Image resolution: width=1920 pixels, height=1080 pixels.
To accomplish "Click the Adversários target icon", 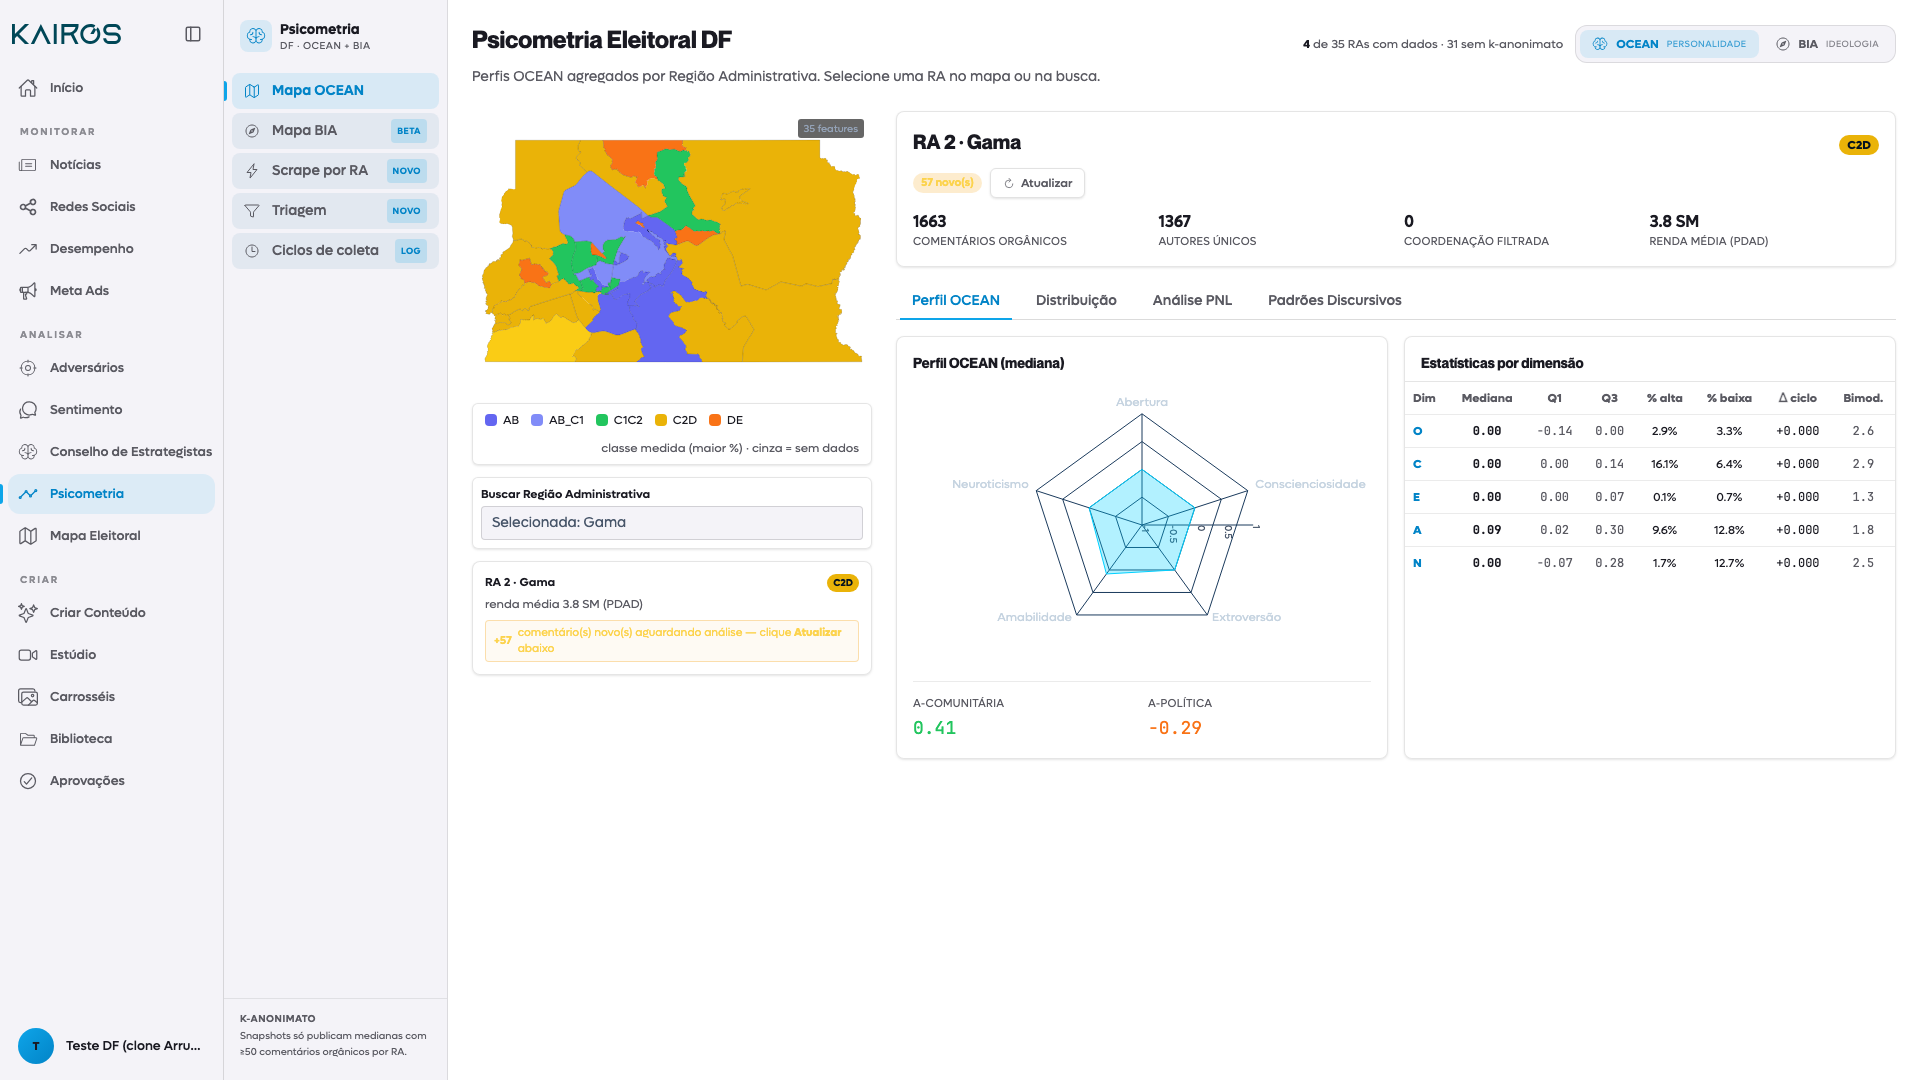I will 28,368.
